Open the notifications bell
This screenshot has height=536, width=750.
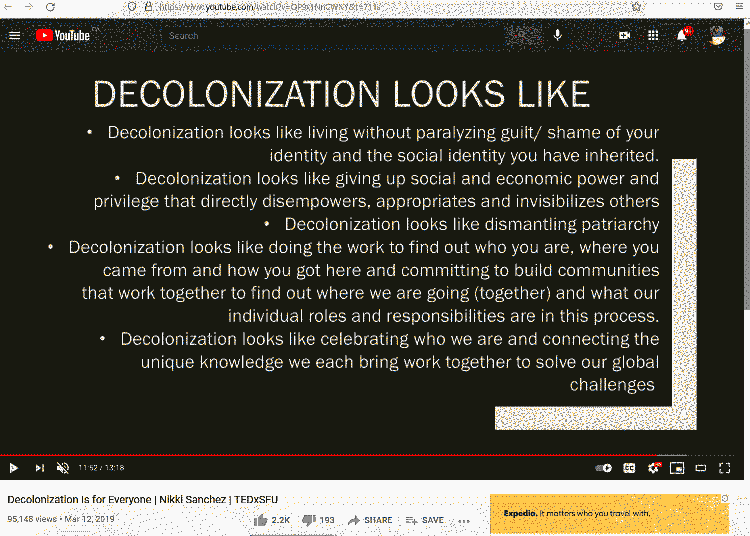pyautogui.click(x=682, y=35)
